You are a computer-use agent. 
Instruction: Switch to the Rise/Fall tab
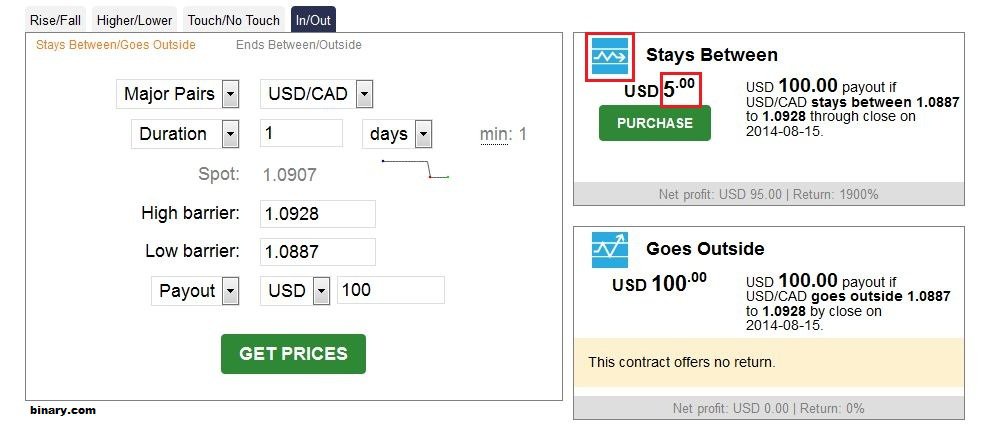pos(56,20)
